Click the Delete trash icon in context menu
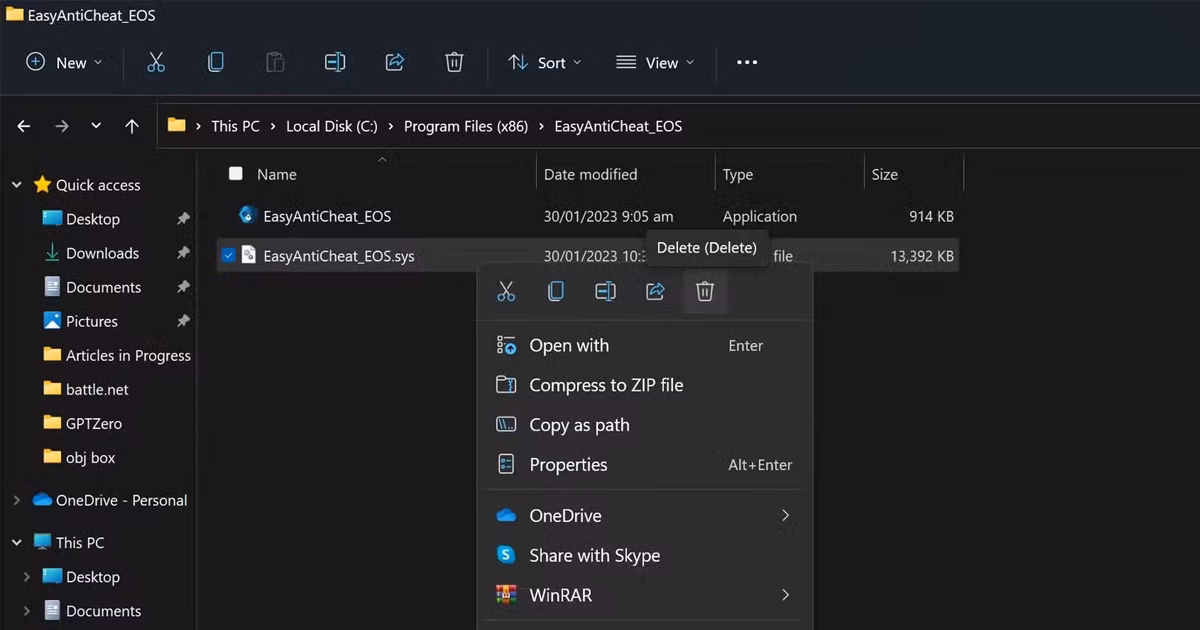1200x630 pixels. coord(705,291)
